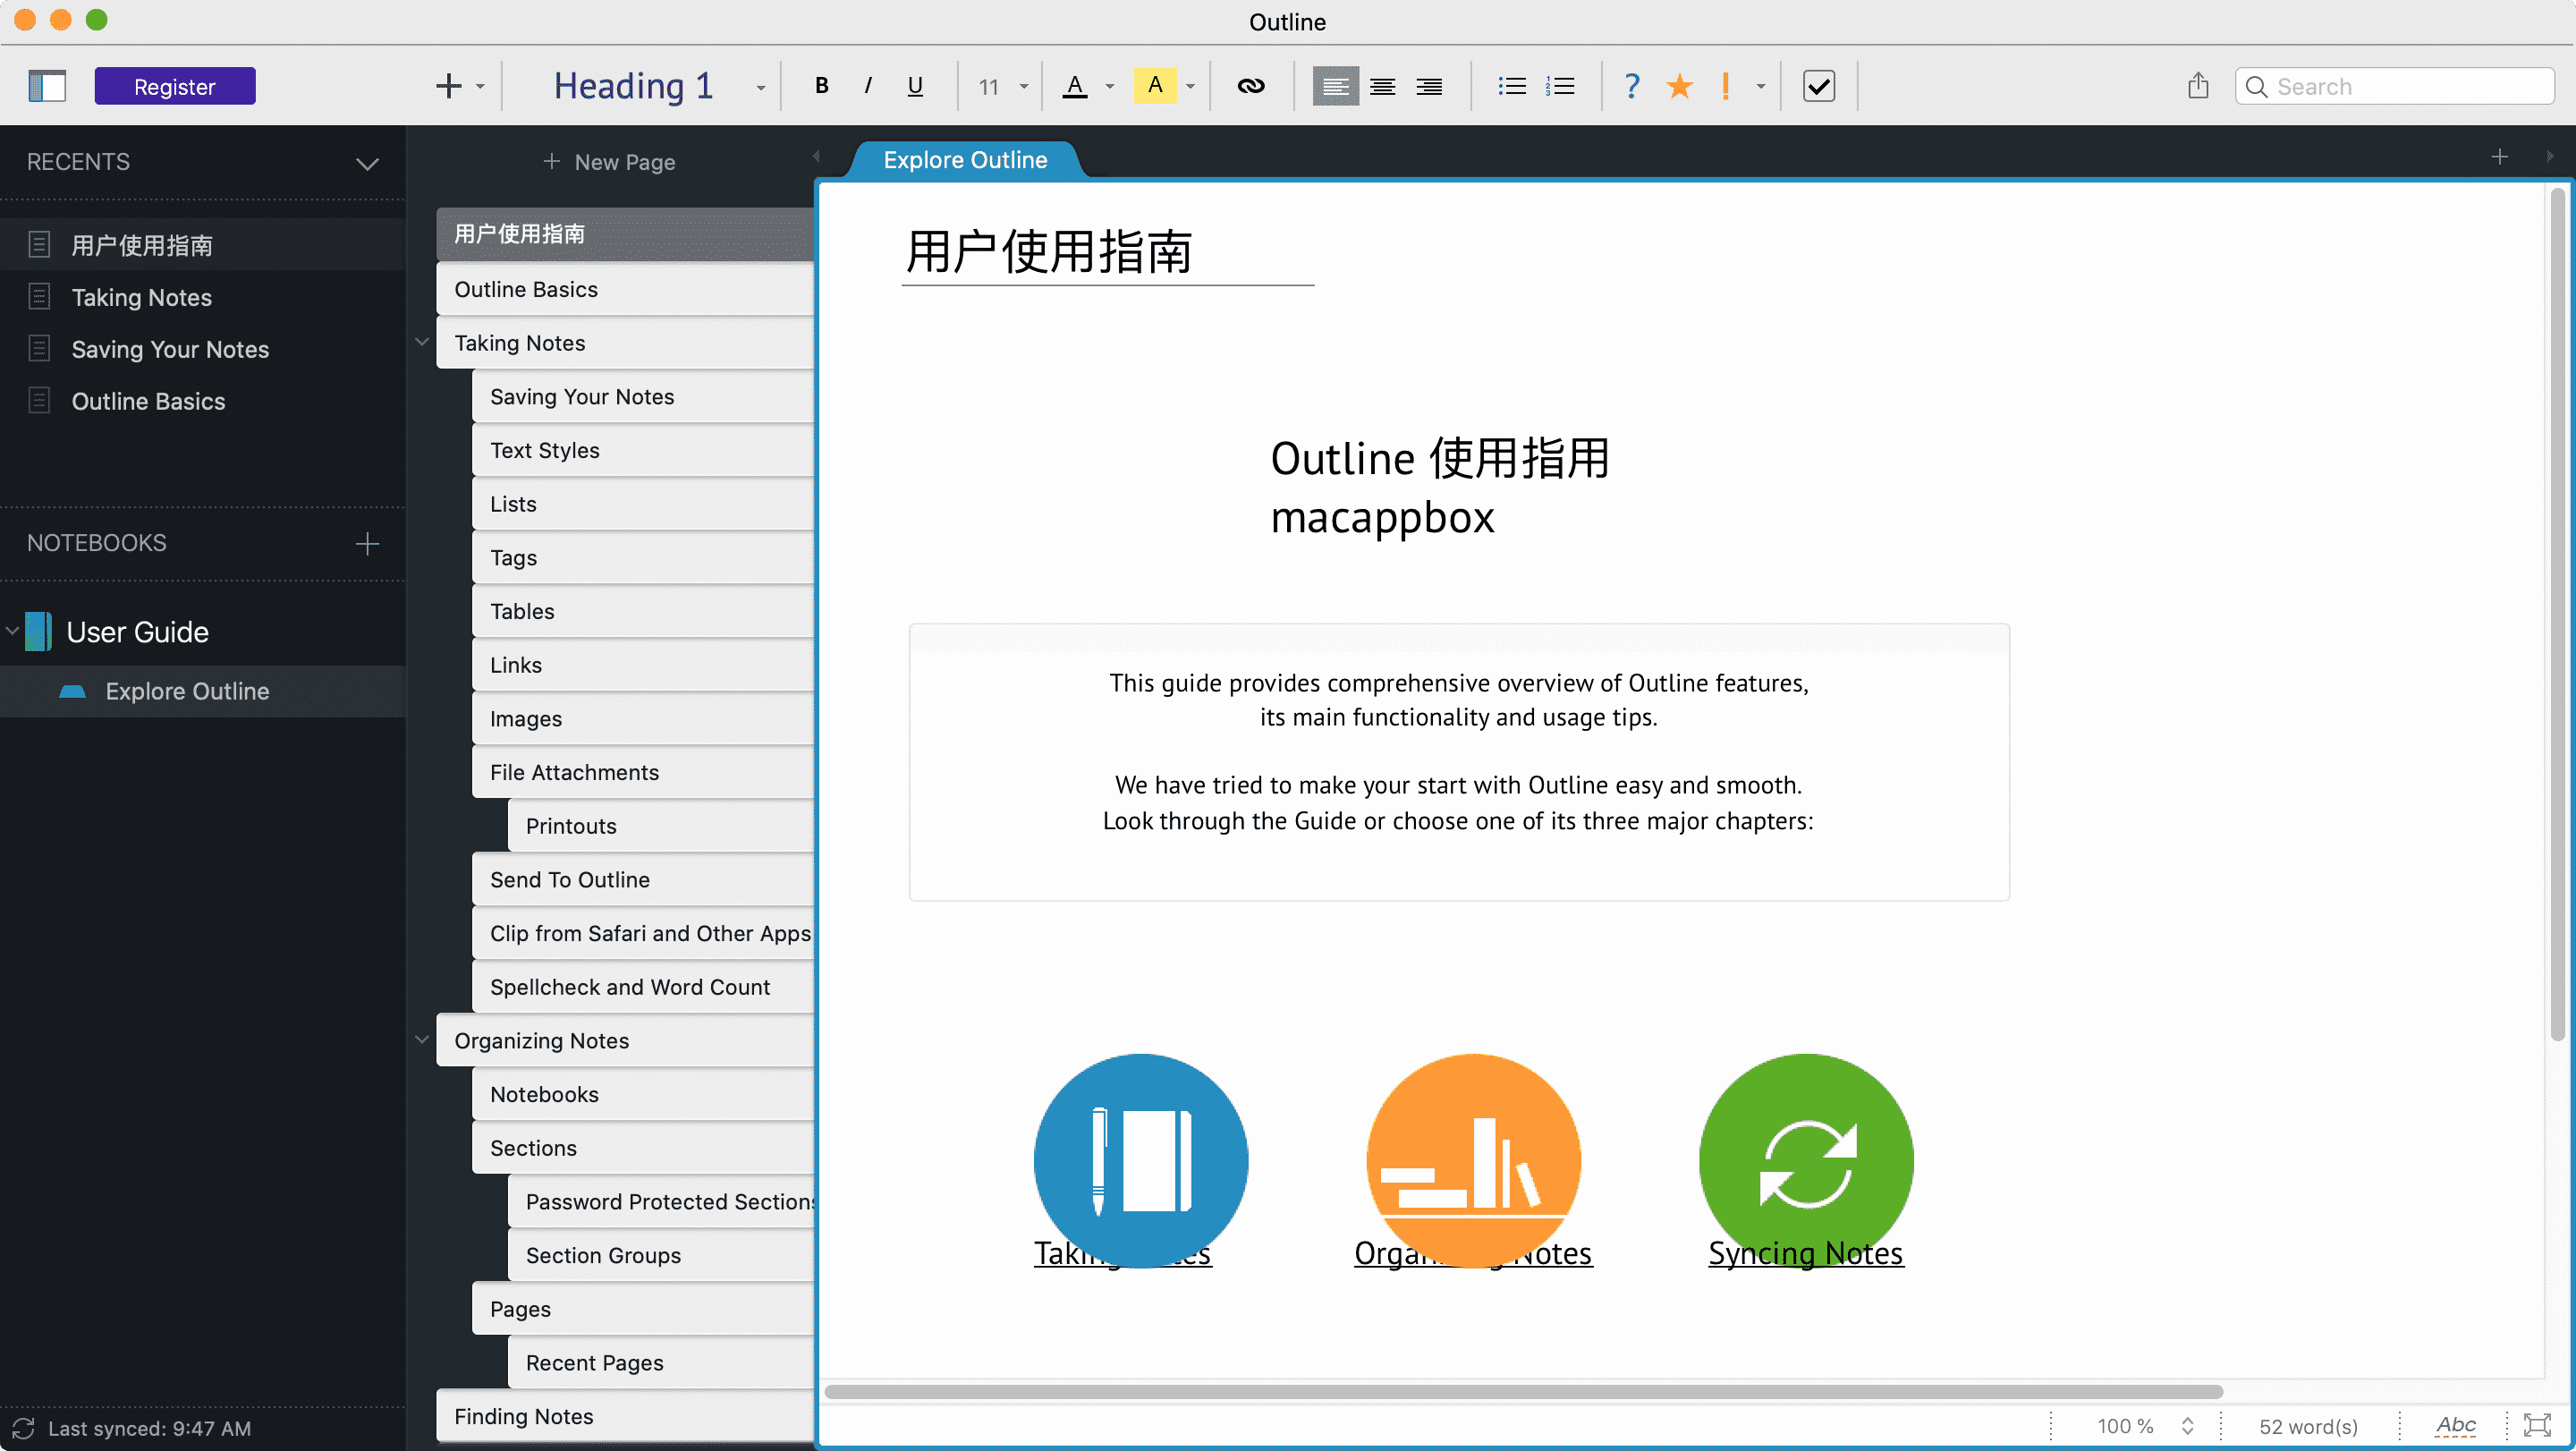2576x1451 pixels.
Task: Click the Search field
Action: click(2395, 86)
